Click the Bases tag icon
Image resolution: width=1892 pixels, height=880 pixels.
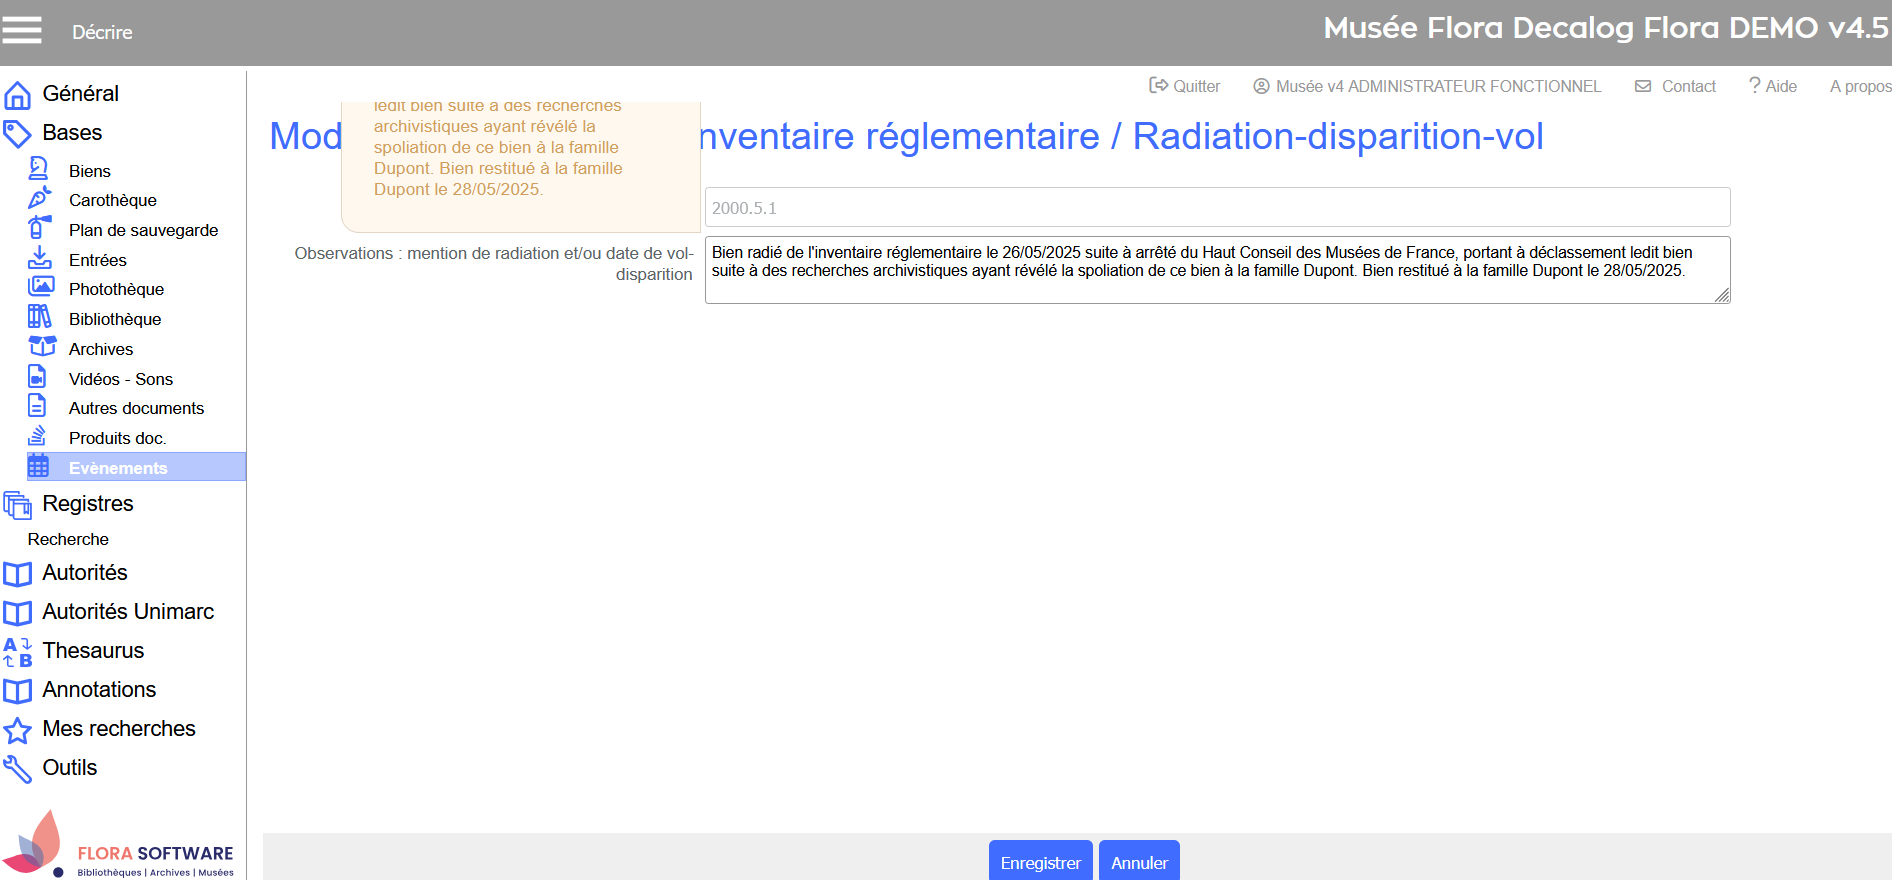(18, 134)
